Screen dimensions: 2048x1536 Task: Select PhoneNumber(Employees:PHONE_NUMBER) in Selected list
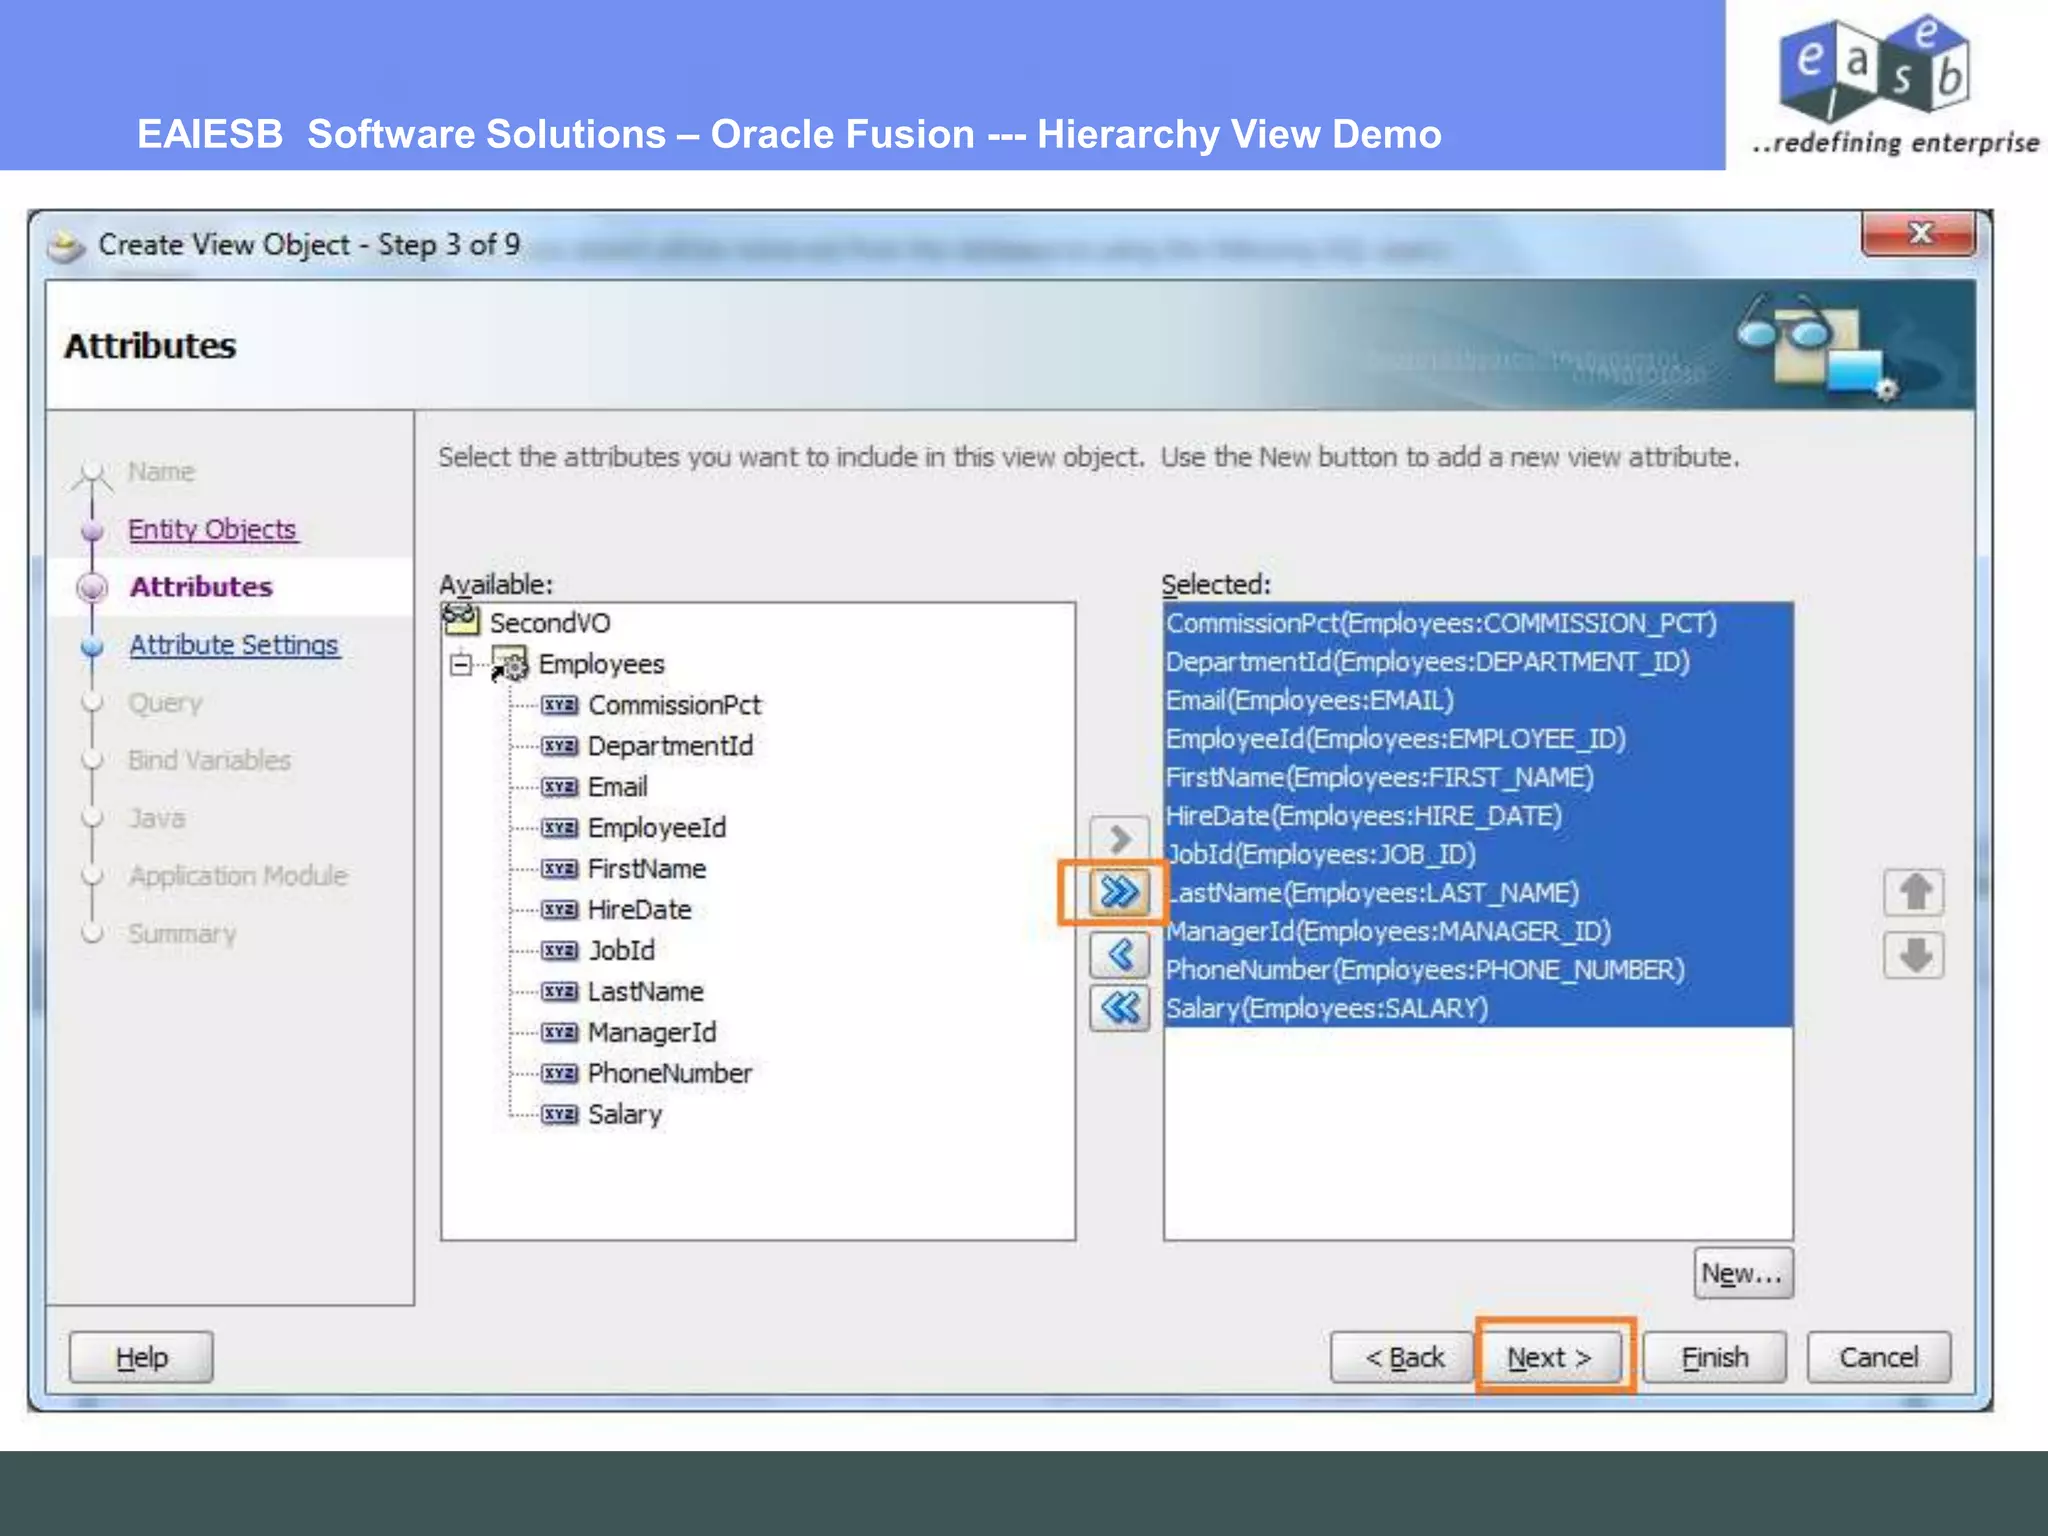pyautogui.click(x=1478, y=970)
